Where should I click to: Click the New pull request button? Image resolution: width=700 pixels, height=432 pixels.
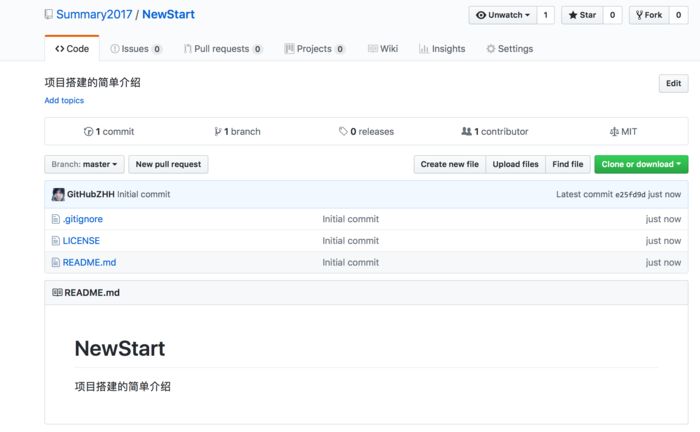coord(168,164)
